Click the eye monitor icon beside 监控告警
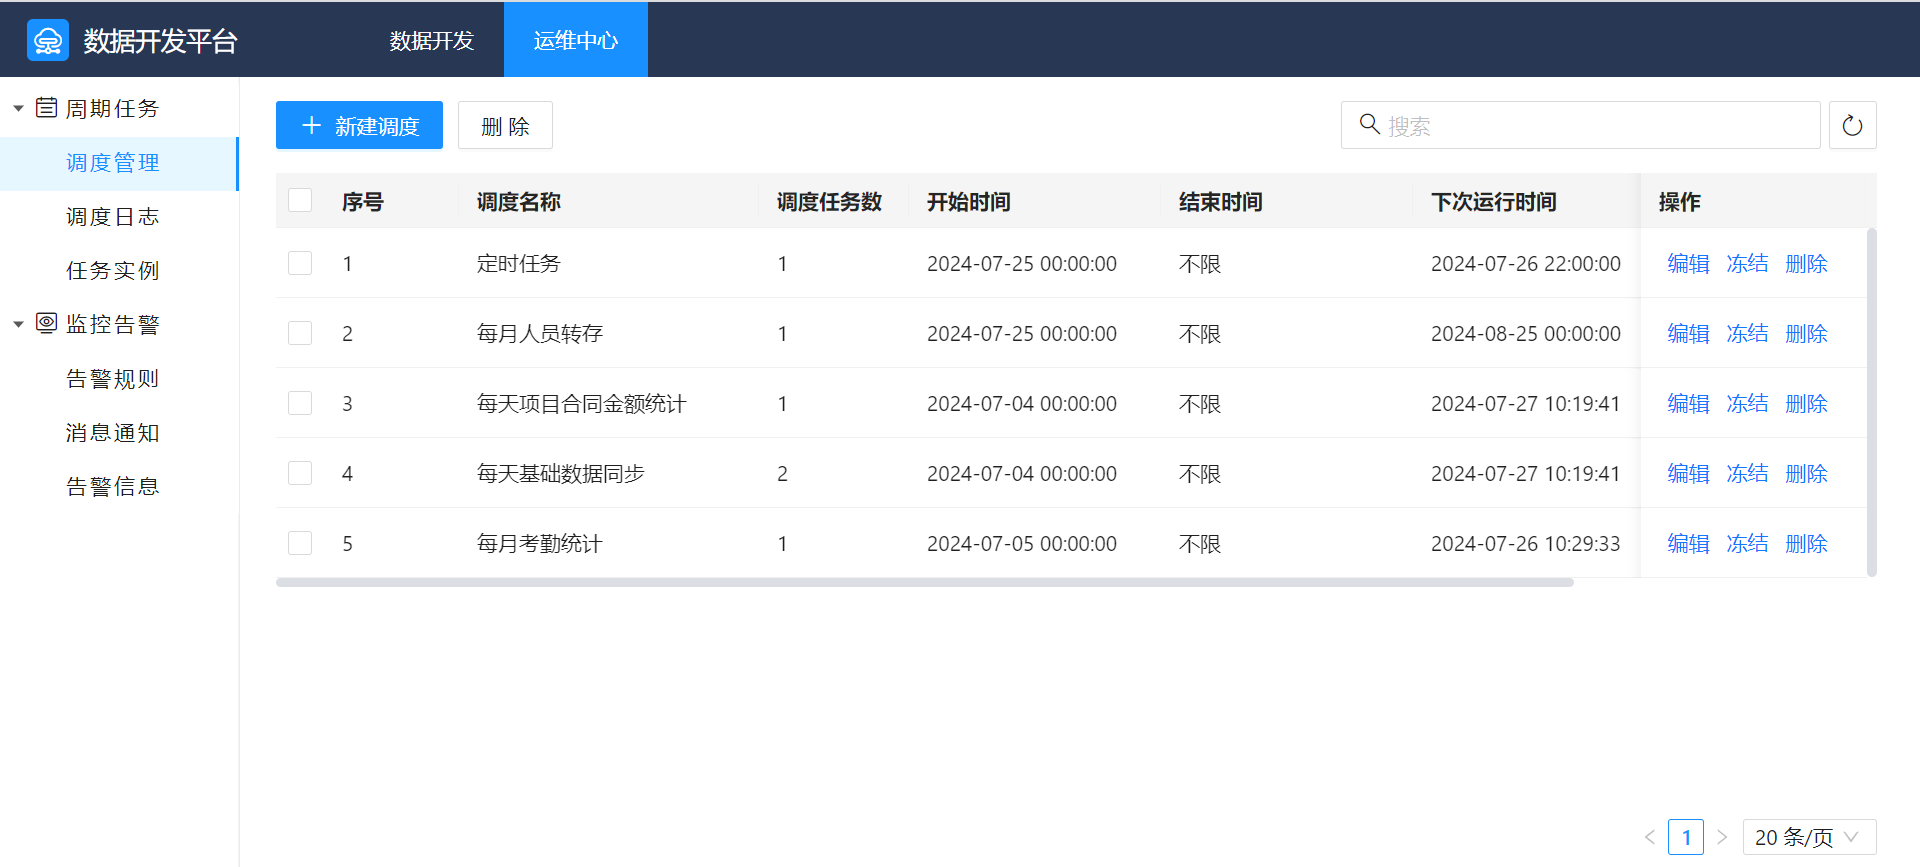The image size is (1920, 867). (46, 323)
